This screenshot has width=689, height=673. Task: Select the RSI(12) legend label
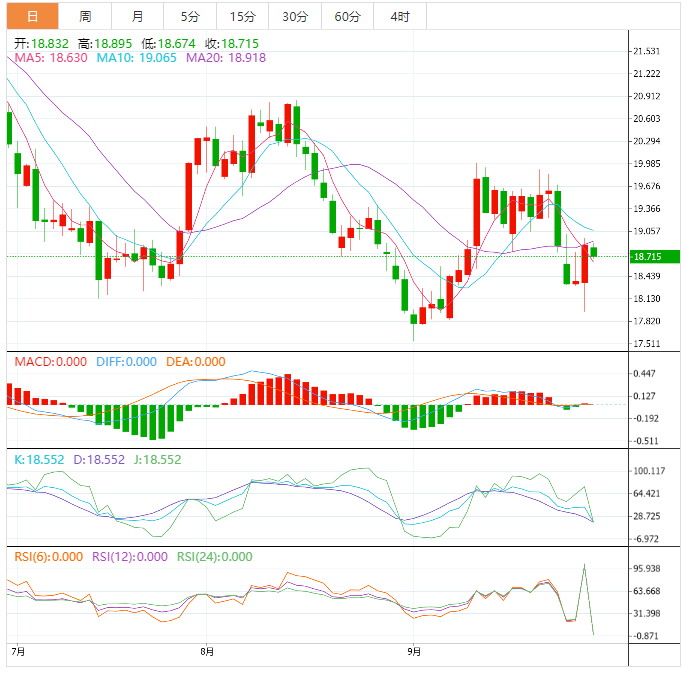point(132,557)
